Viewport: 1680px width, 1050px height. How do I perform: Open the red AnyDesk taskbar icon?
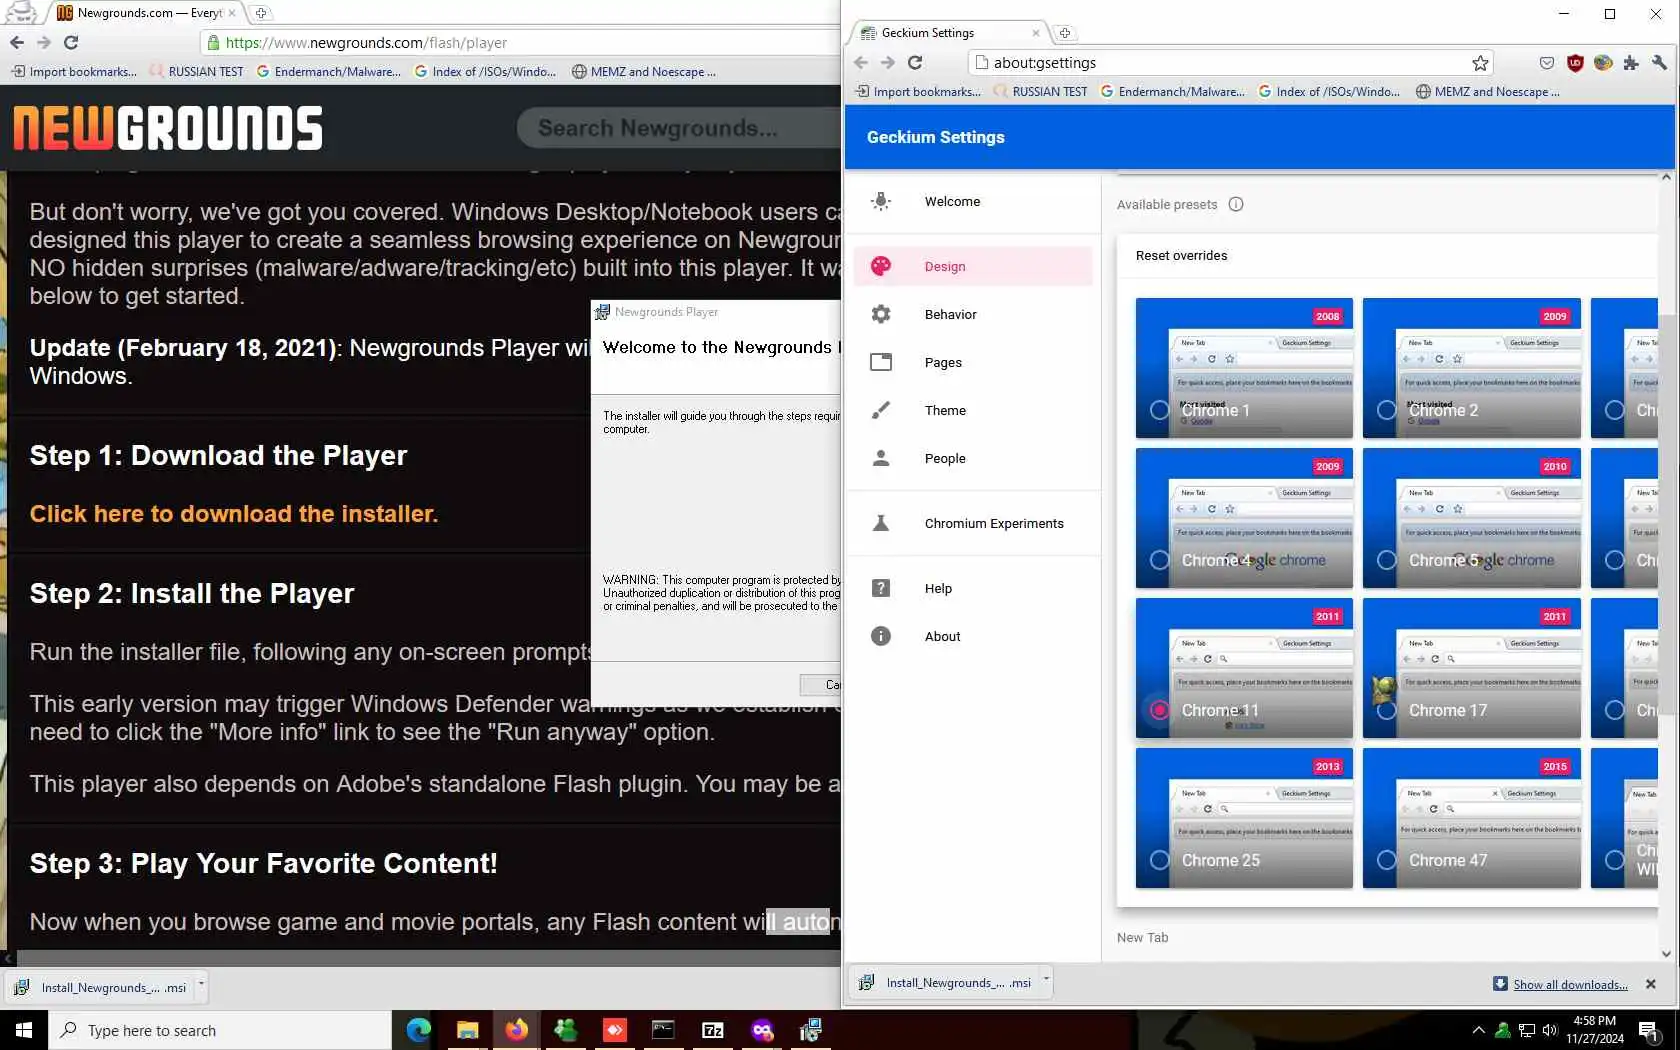pos(614,1030)
